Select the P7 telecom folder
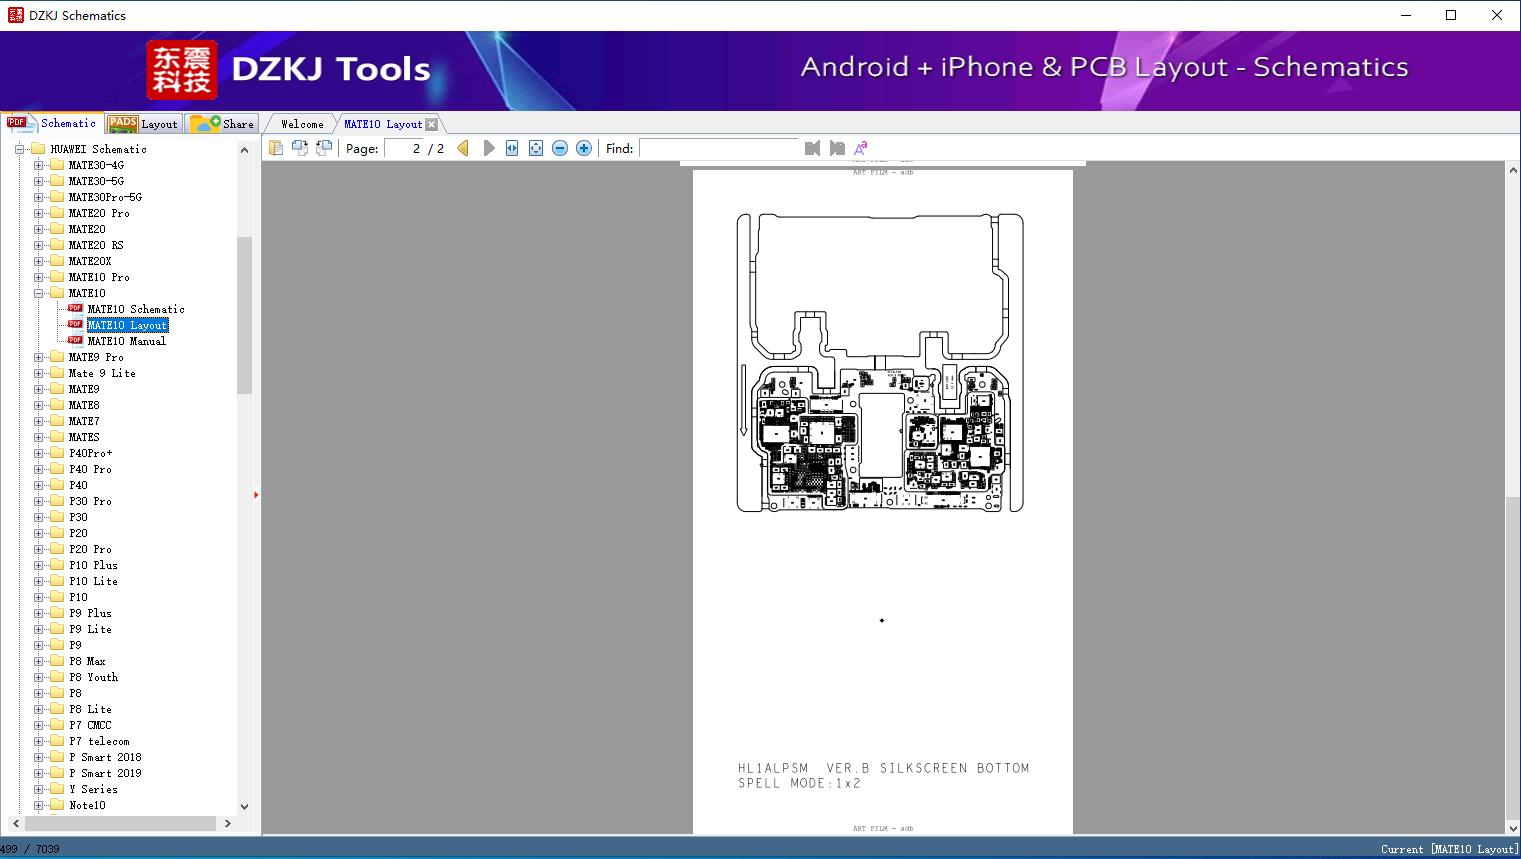This screenshot has width=1521, height=859. (99, 741)
